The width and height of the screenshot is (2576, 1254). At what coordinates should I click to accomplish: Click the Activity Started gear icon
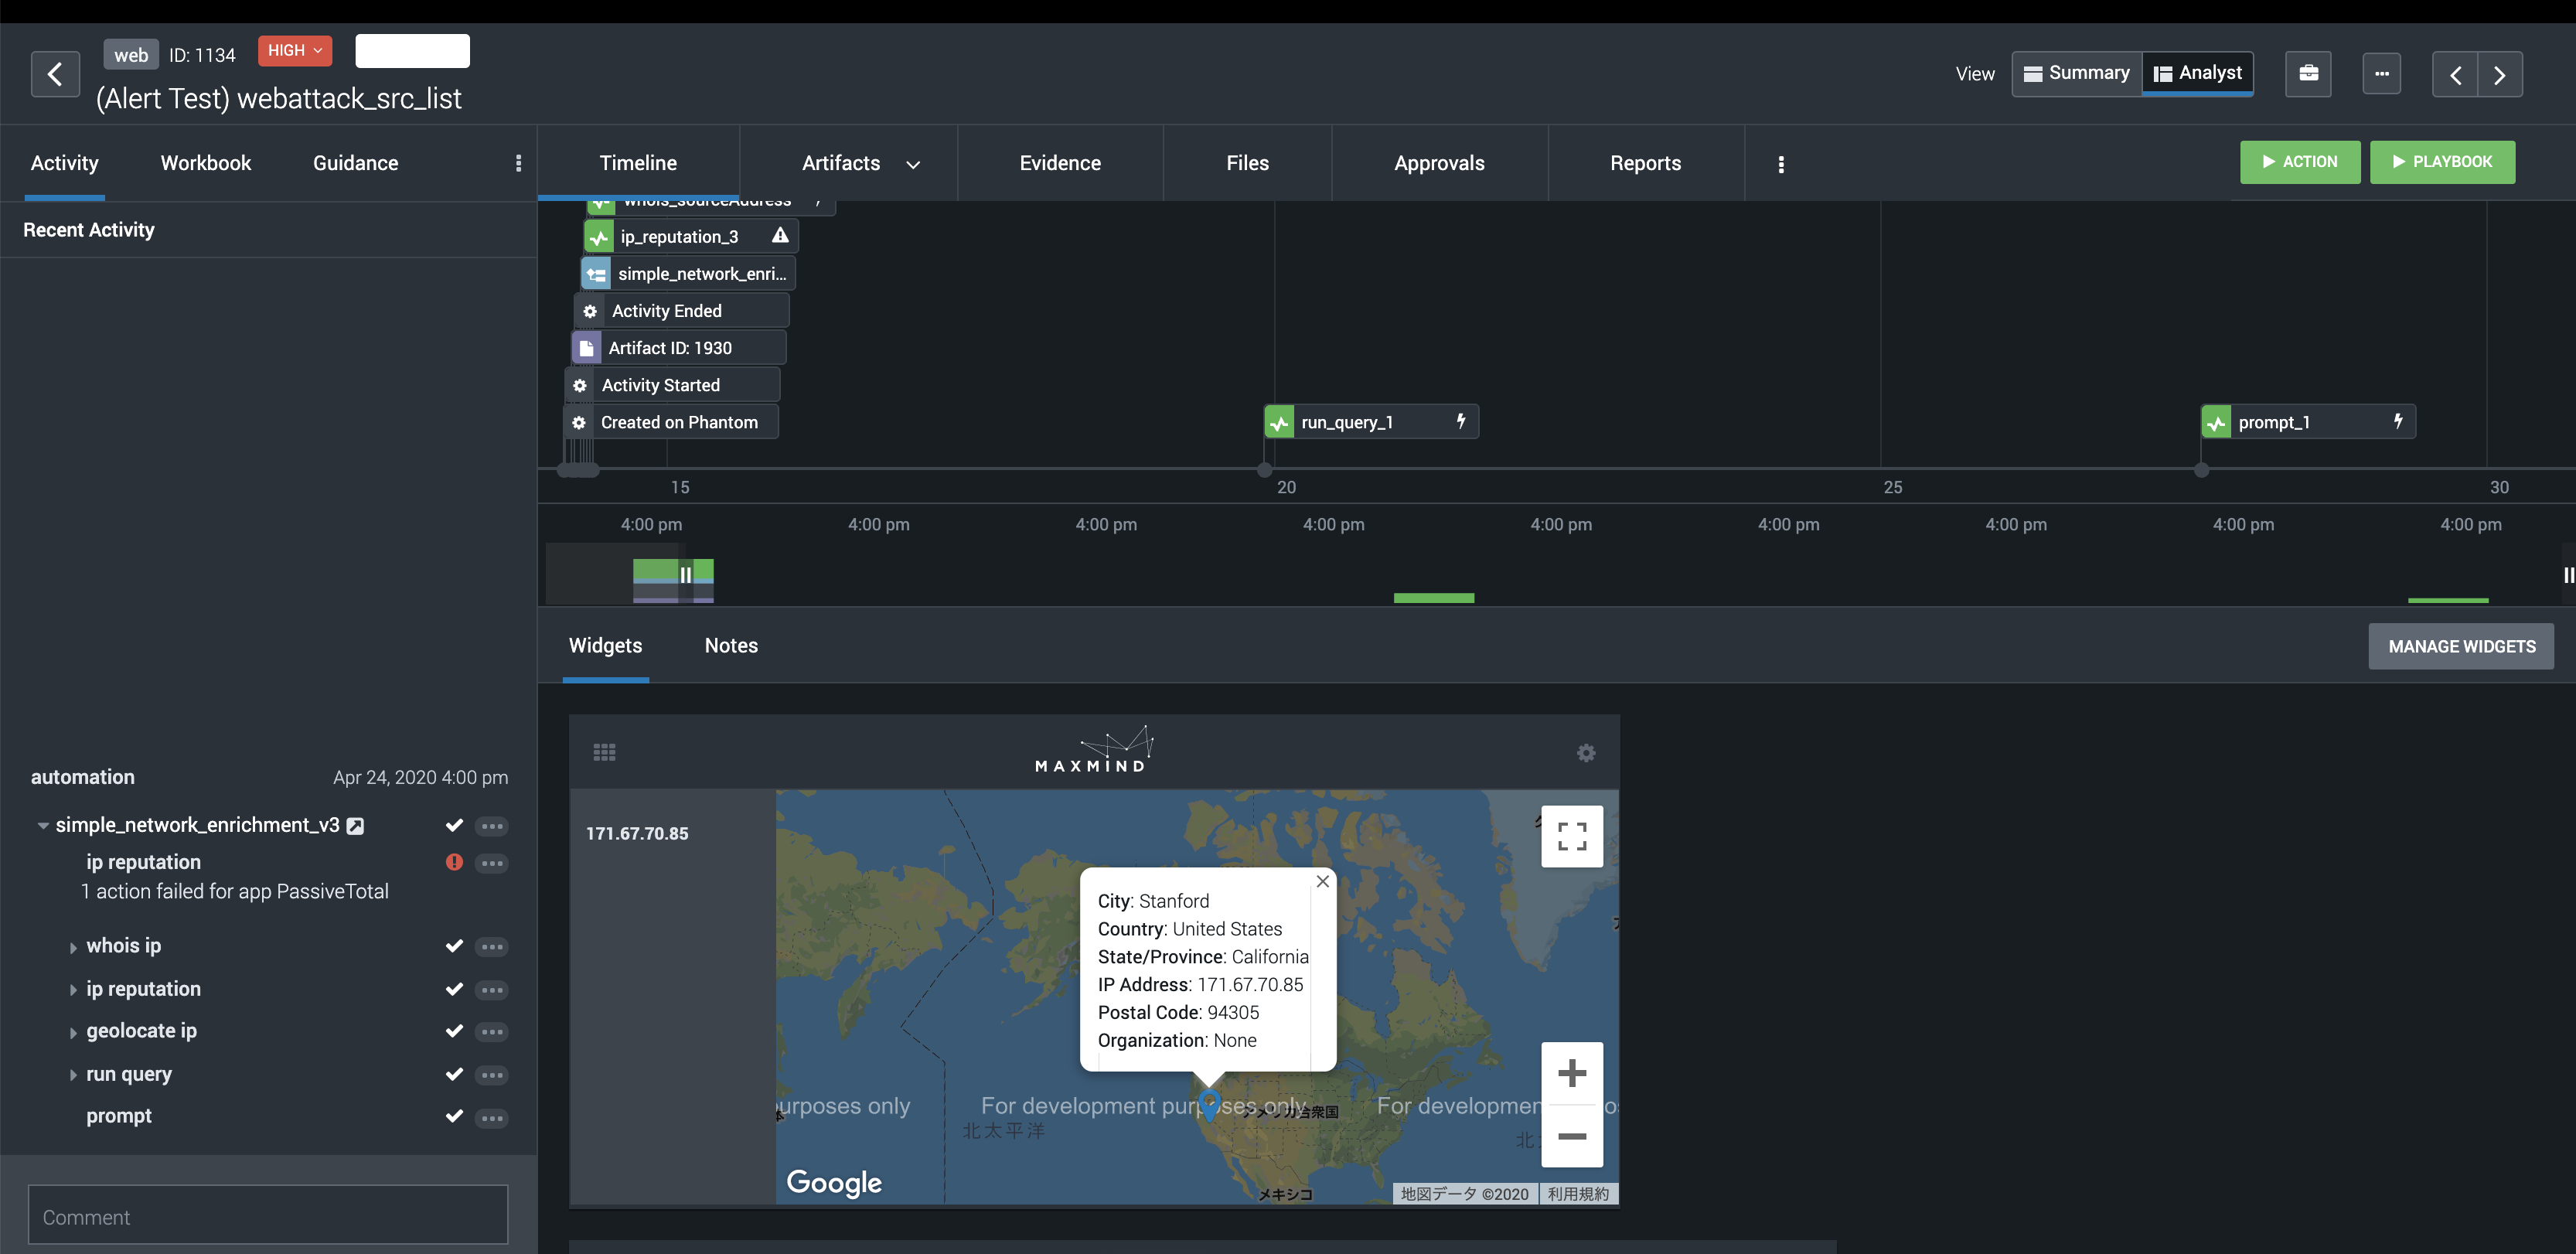click(x=580, y=385)
